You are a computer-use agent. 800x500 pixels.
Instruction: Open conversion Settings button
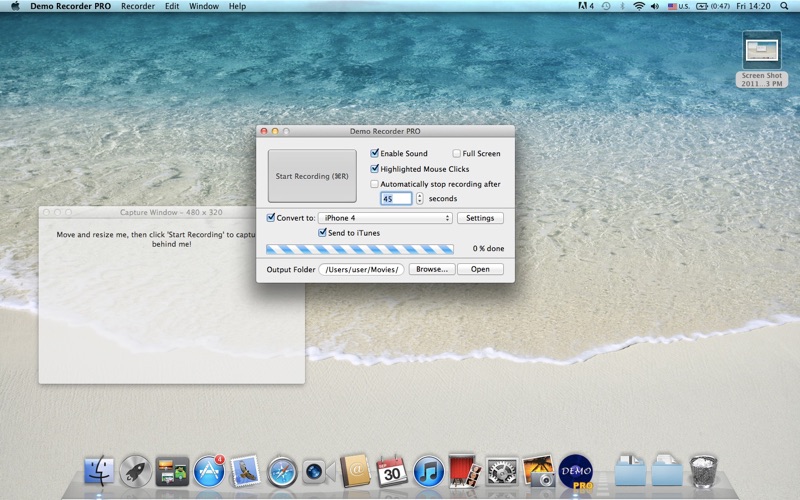point(480,218)
